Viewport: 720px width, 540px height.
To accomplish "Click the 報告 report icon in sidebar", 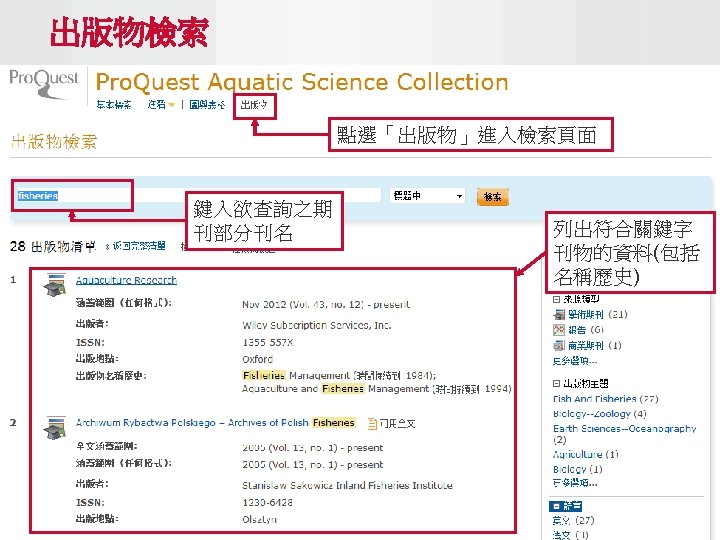I will point(559,330).
